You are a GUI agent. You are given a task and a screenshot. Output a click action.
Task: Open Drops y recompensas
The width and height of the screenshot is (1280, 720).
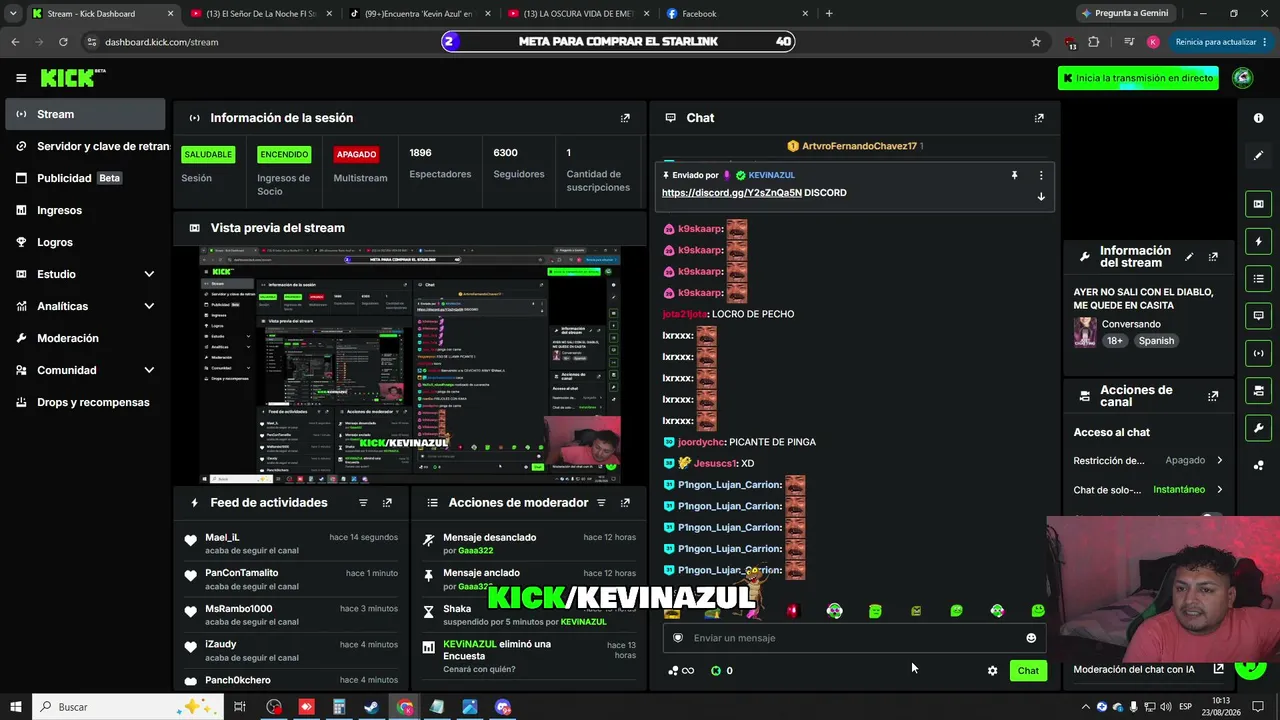85,402
